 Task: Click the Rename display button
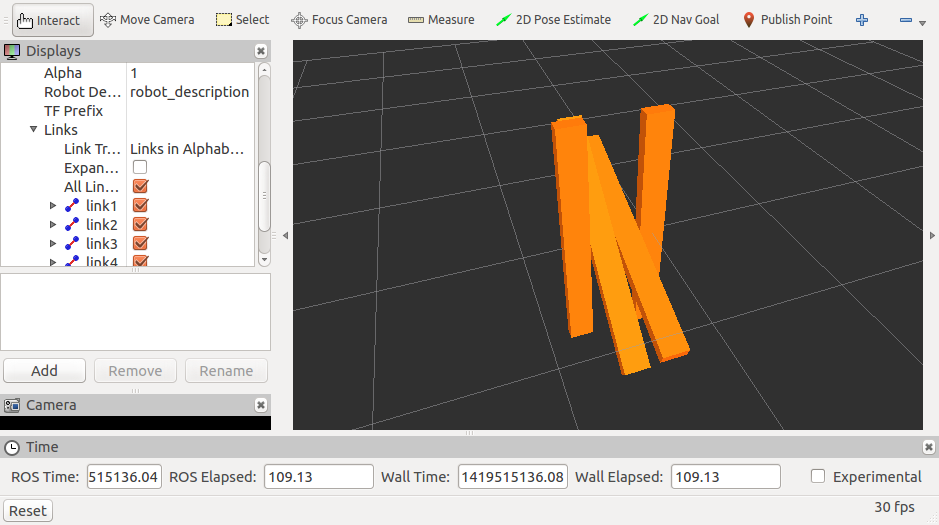tap(226, 371)
